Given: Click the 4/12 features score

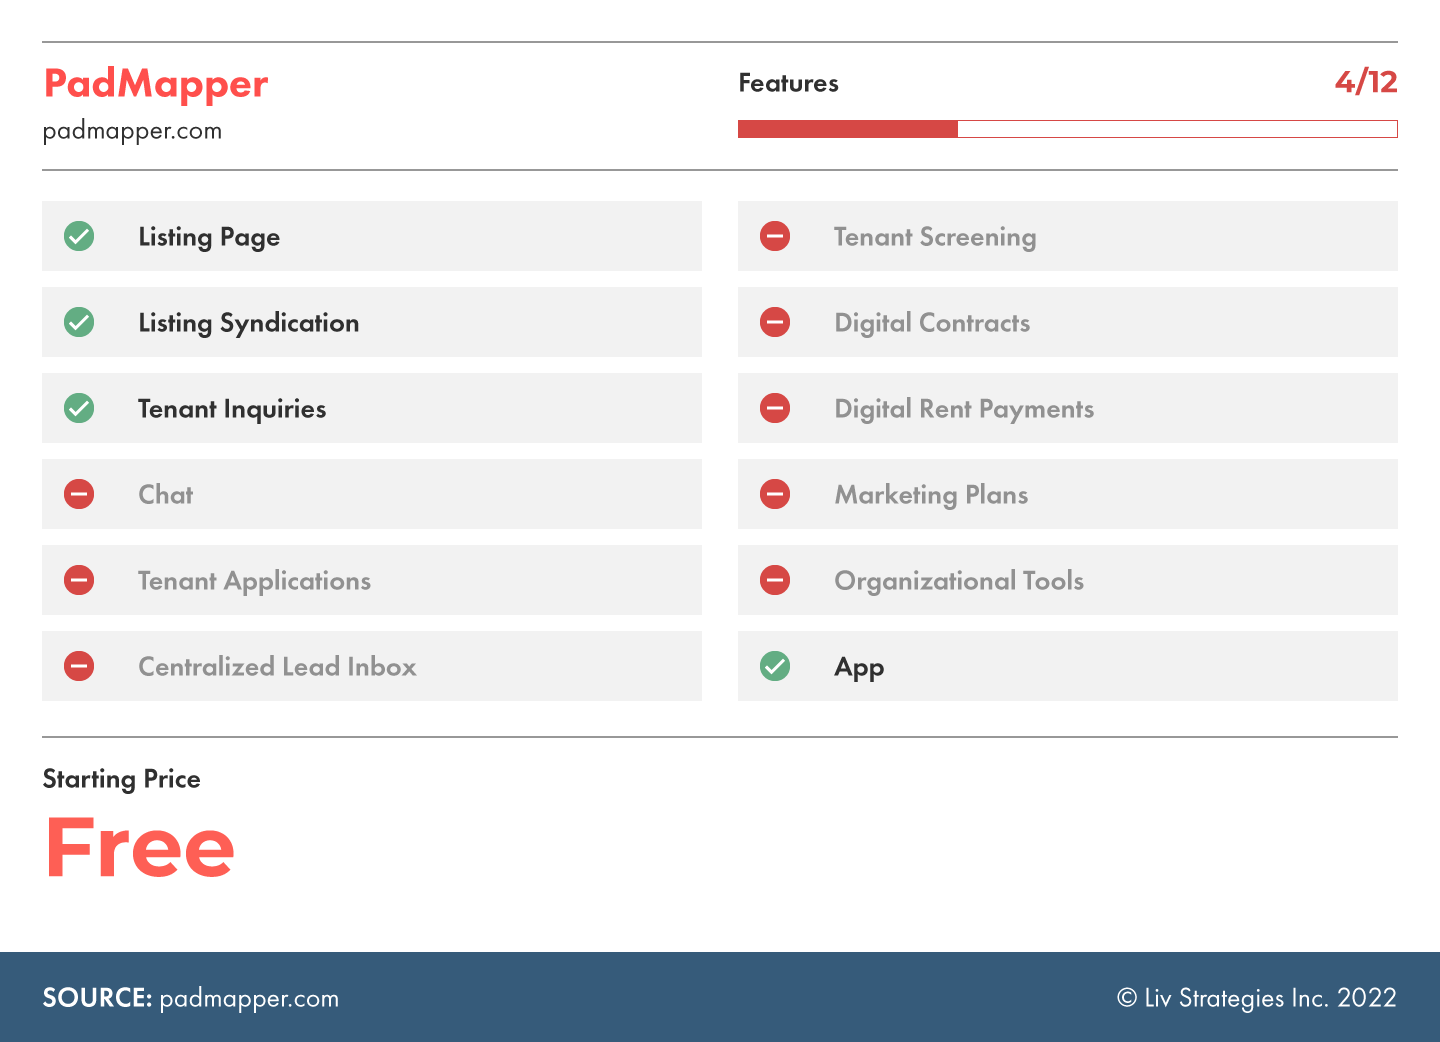Looking at the screenshot, I should (x=1365, y=82).
